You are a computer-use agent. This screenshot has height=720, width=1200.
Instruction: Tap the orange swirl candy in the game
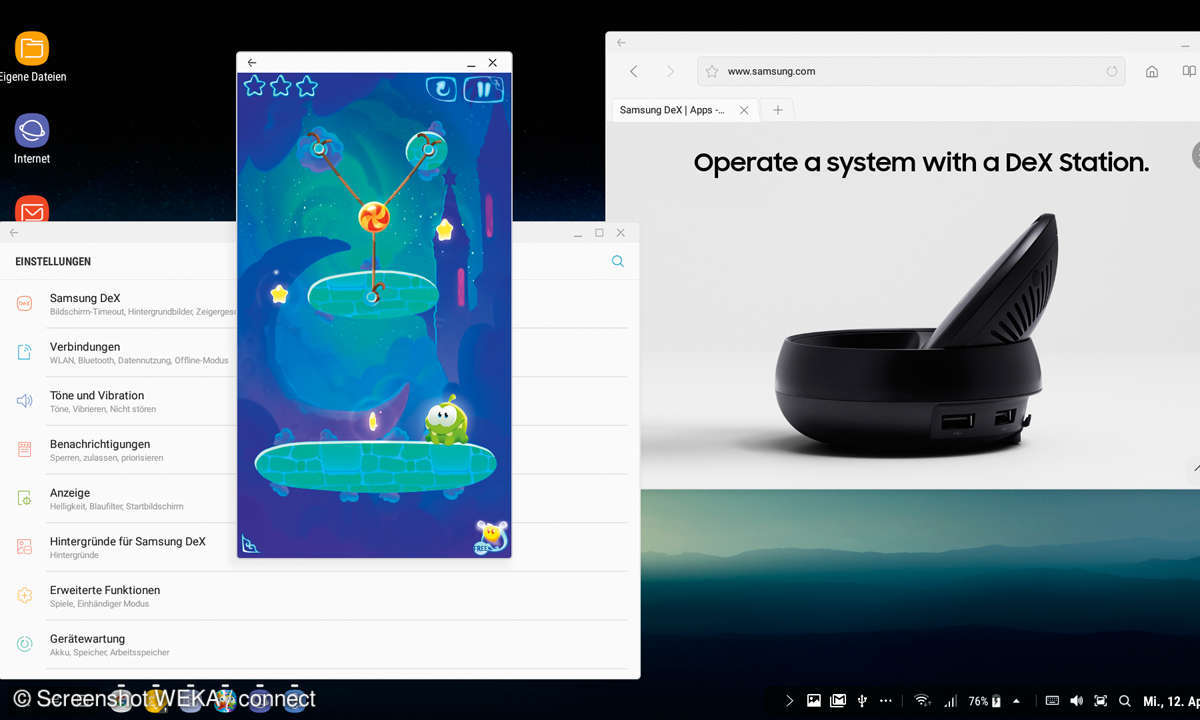tap(373, 216)
